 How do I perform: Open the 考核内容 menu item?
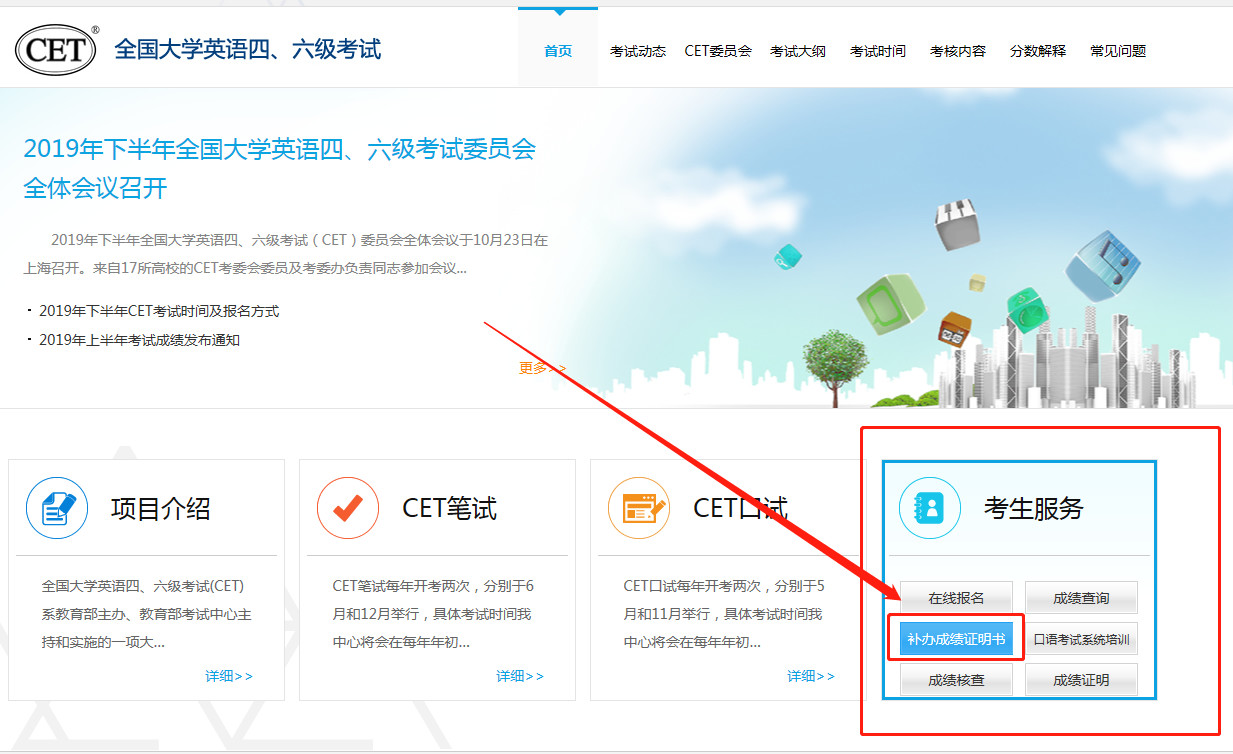click(958, 51)
